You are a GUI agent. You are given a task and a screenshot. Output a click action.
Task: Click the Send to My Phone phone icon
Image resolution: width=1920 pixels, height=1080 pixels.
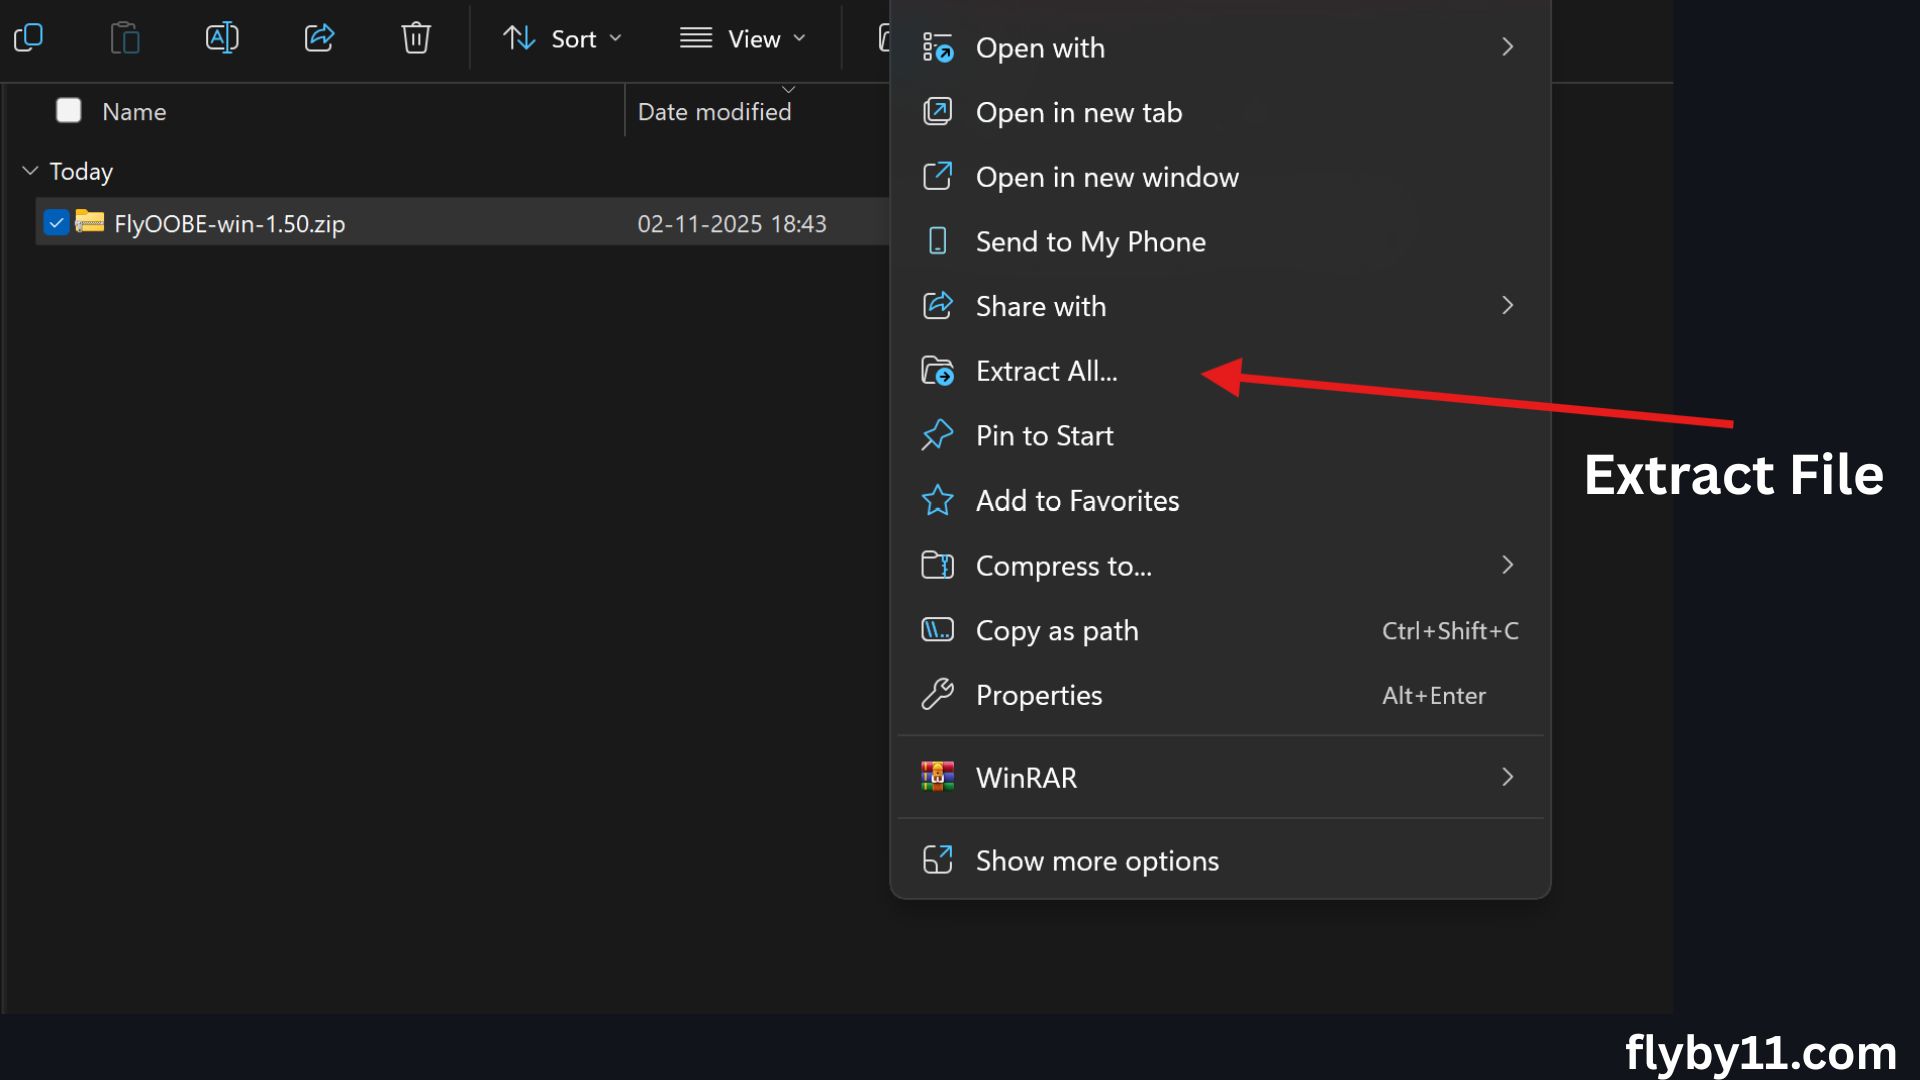point(938,241)
